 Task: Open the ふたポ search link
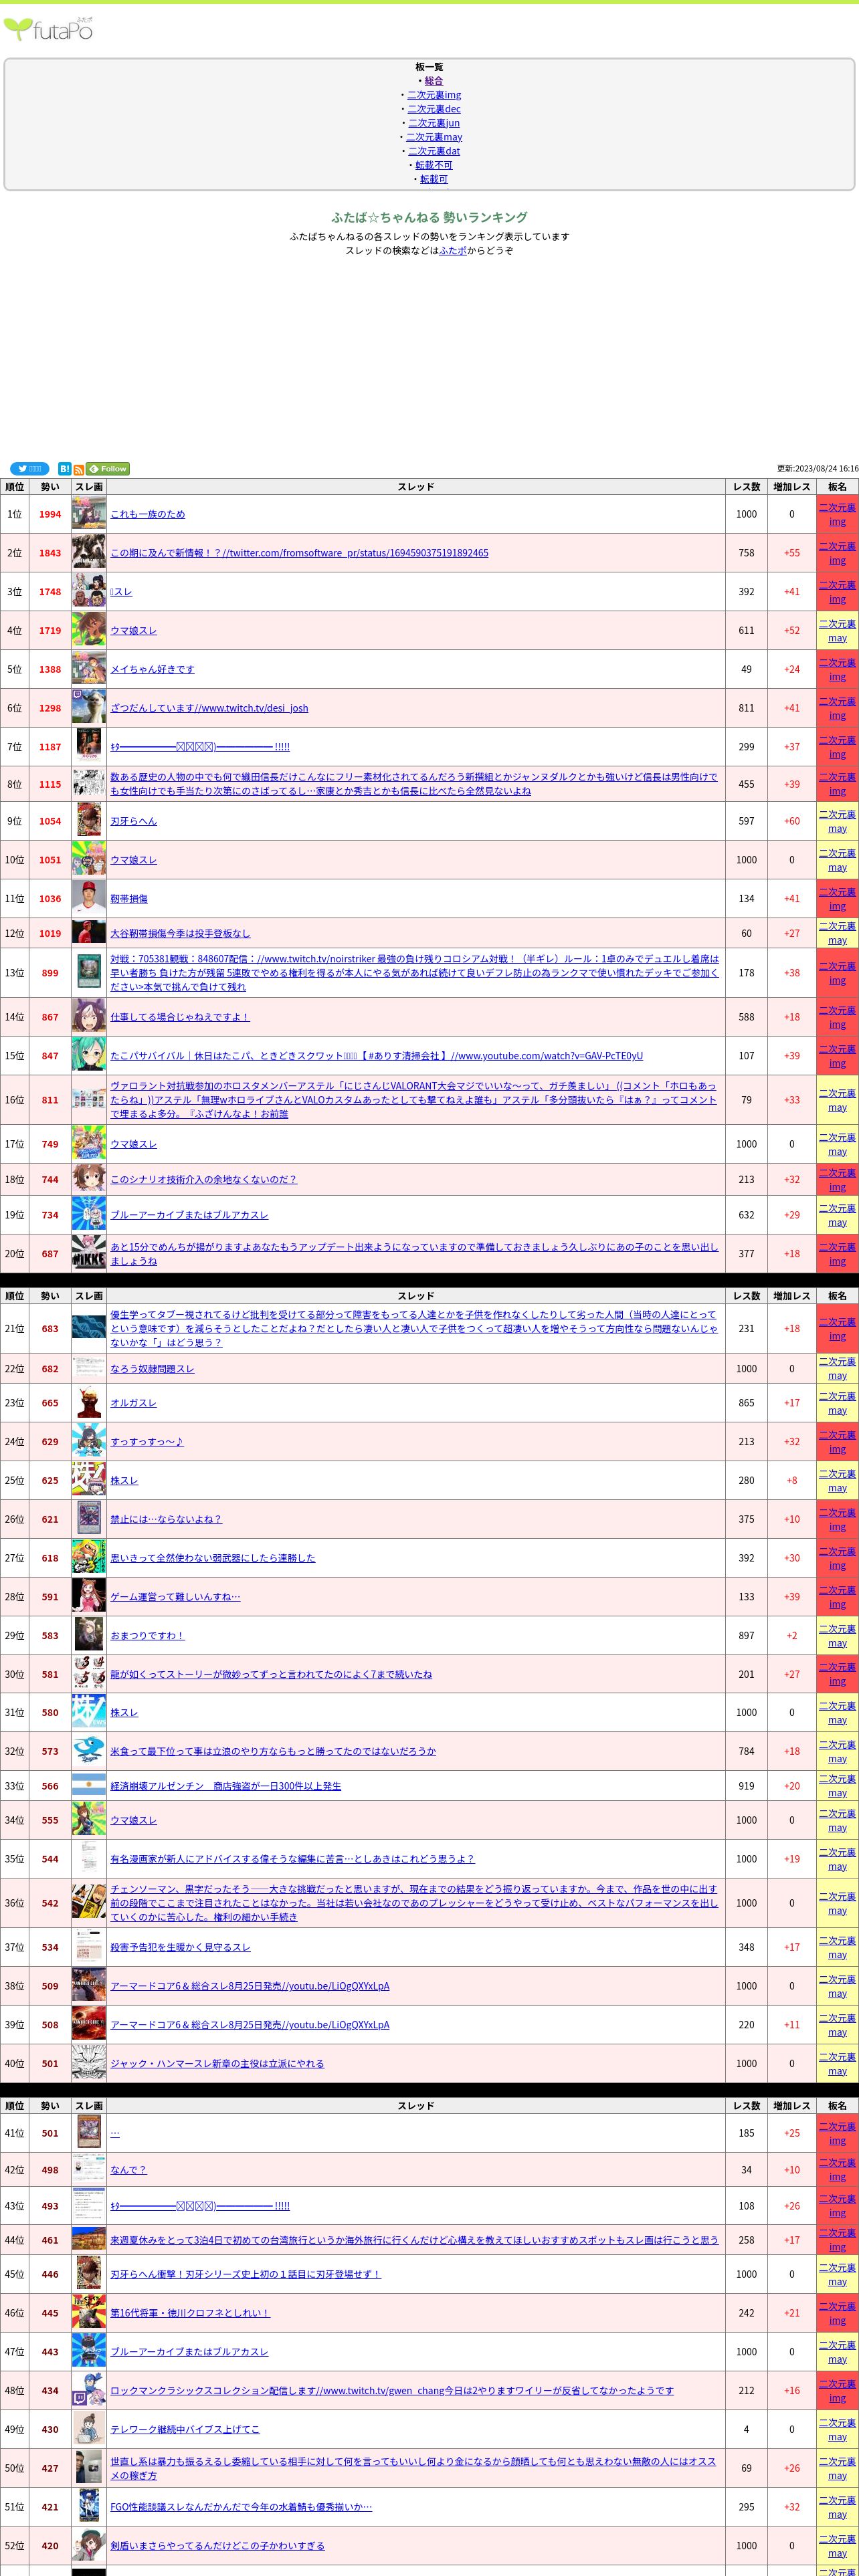pyautogui.click(x=453, y=251)
